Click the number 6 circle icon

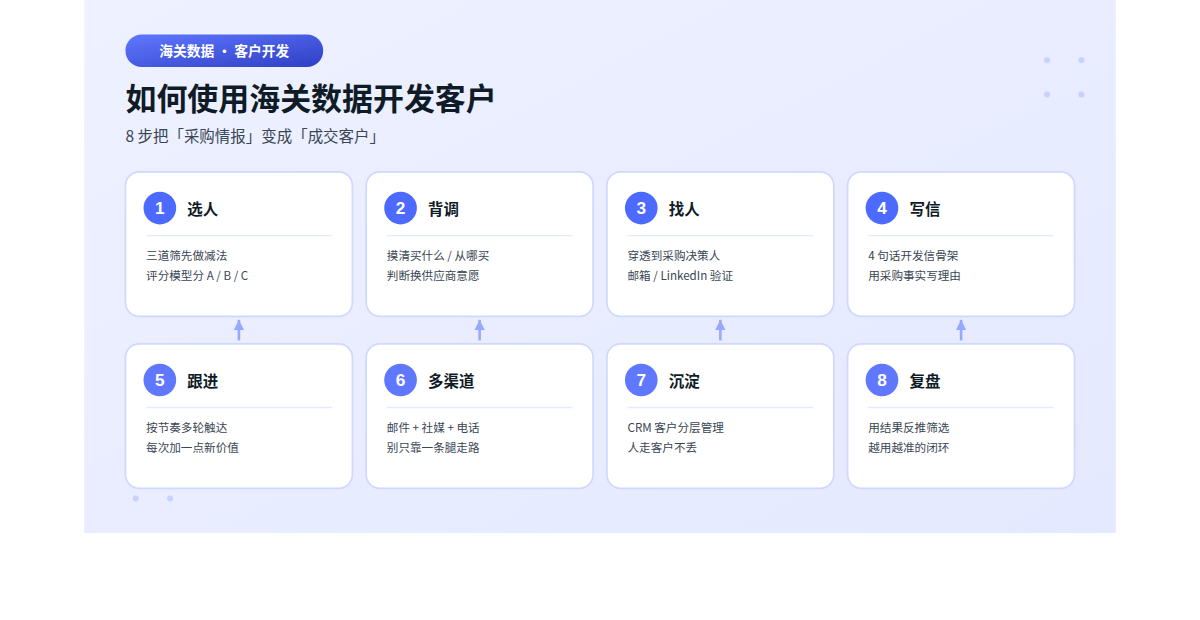pos(401,380)
